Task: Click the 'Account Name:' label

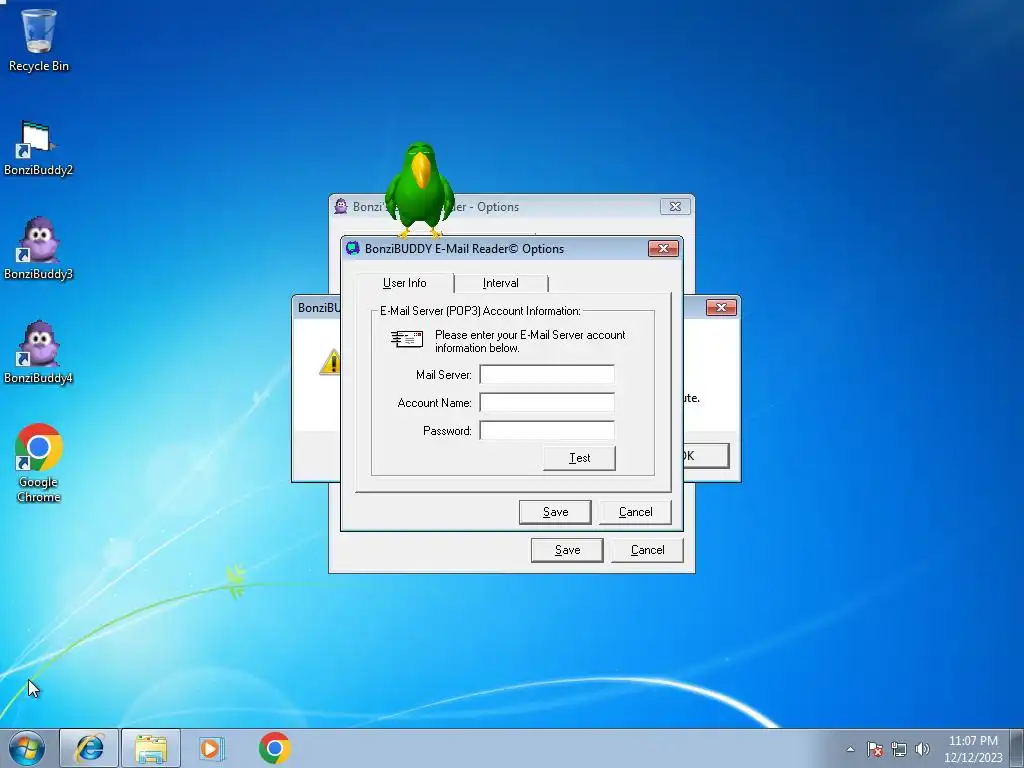Action: (x=434, y=403)
